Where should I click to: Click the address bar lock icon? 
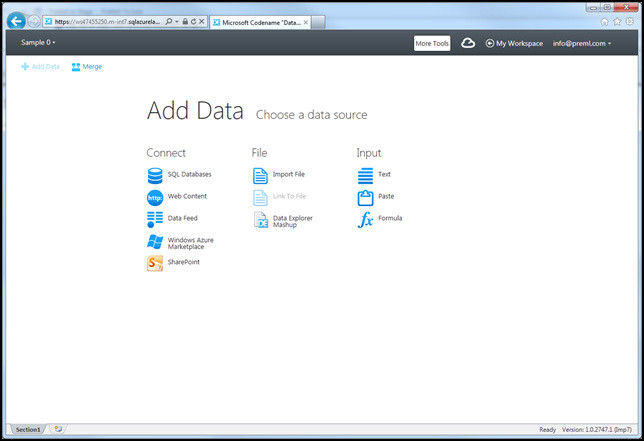(185, 21)
